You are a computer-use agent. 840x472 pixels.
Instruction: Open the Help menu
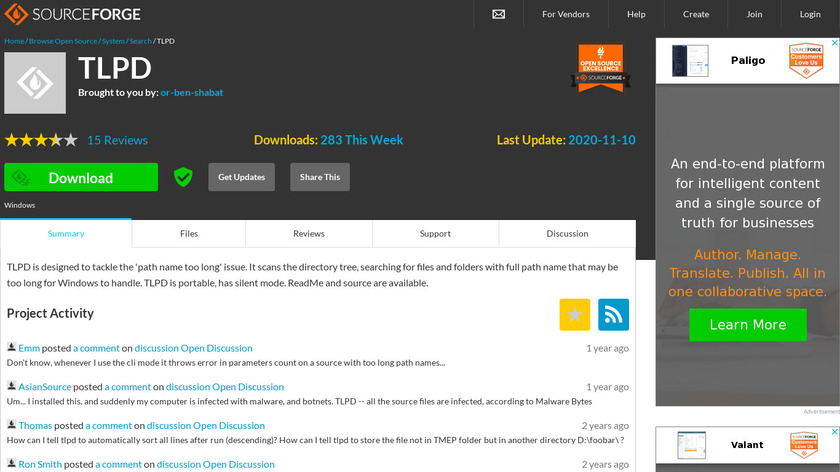click(636, 14)
